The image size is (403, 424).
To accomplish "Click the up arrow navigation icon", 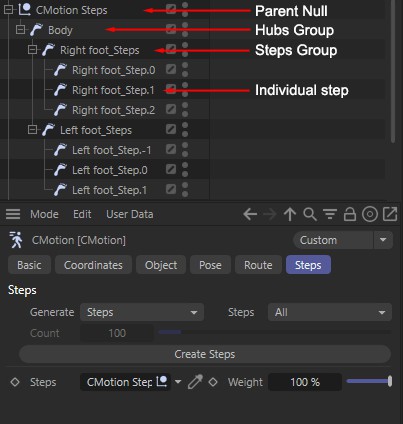I will tap(290, 214).
